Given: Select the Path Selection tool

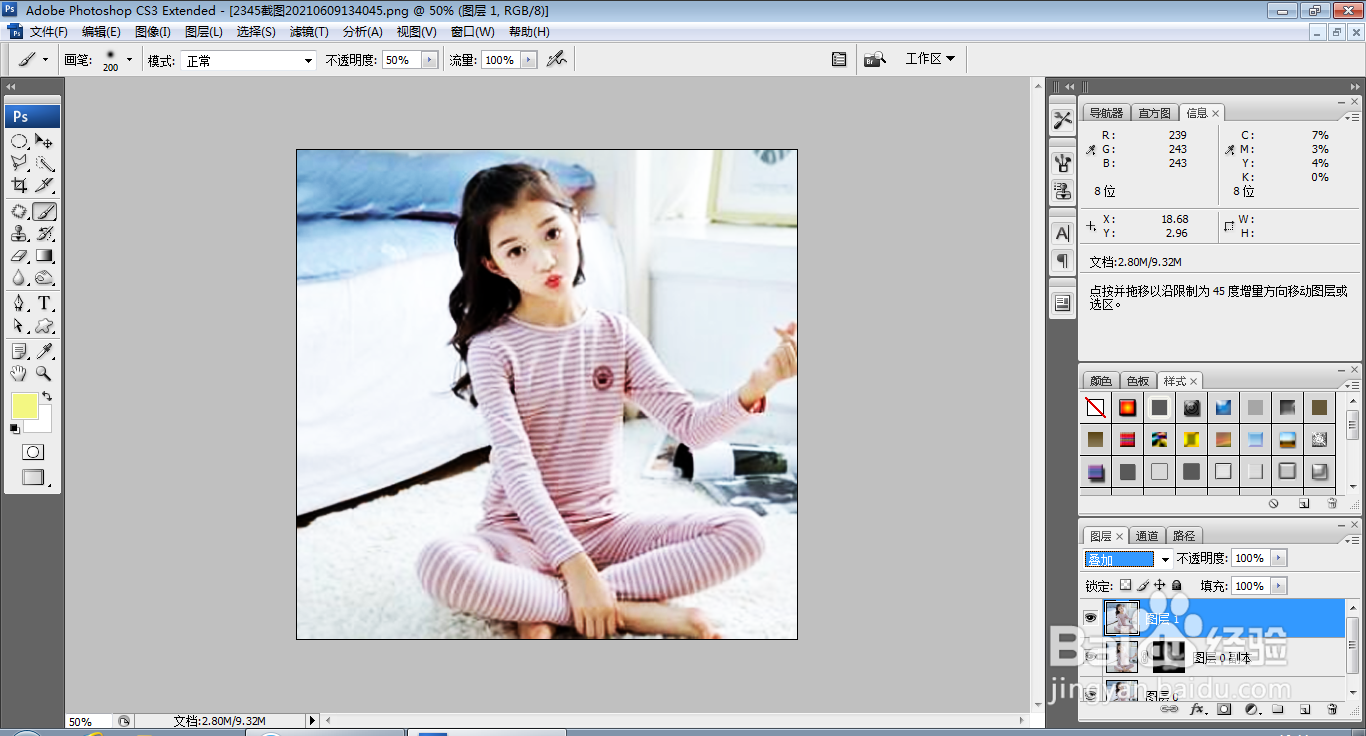Looking at the screenshot, I should pos(19,326).
